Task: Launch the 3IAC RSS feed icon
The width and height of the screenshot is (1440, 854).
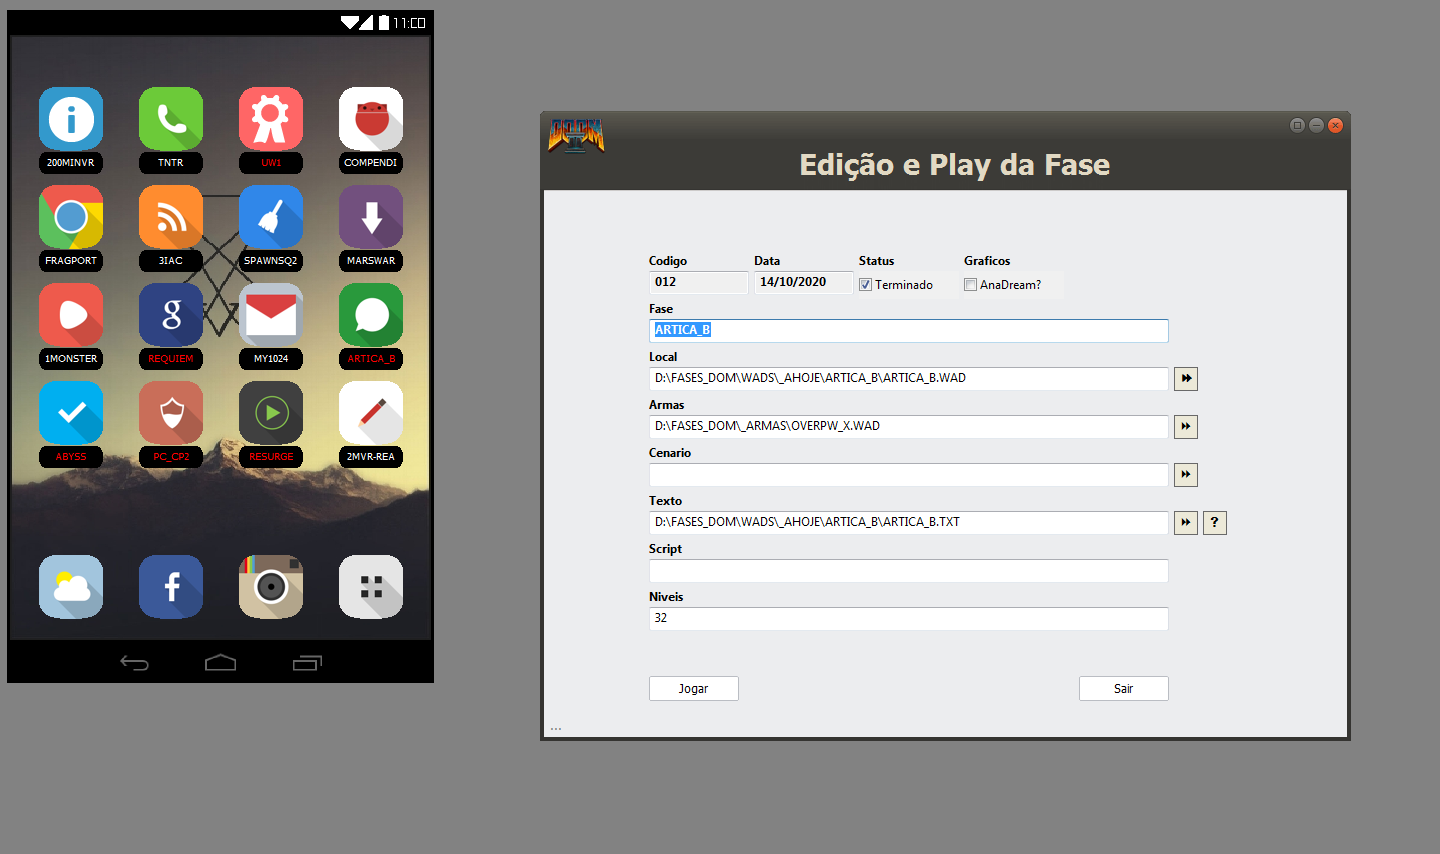Action: click(171, 217)
